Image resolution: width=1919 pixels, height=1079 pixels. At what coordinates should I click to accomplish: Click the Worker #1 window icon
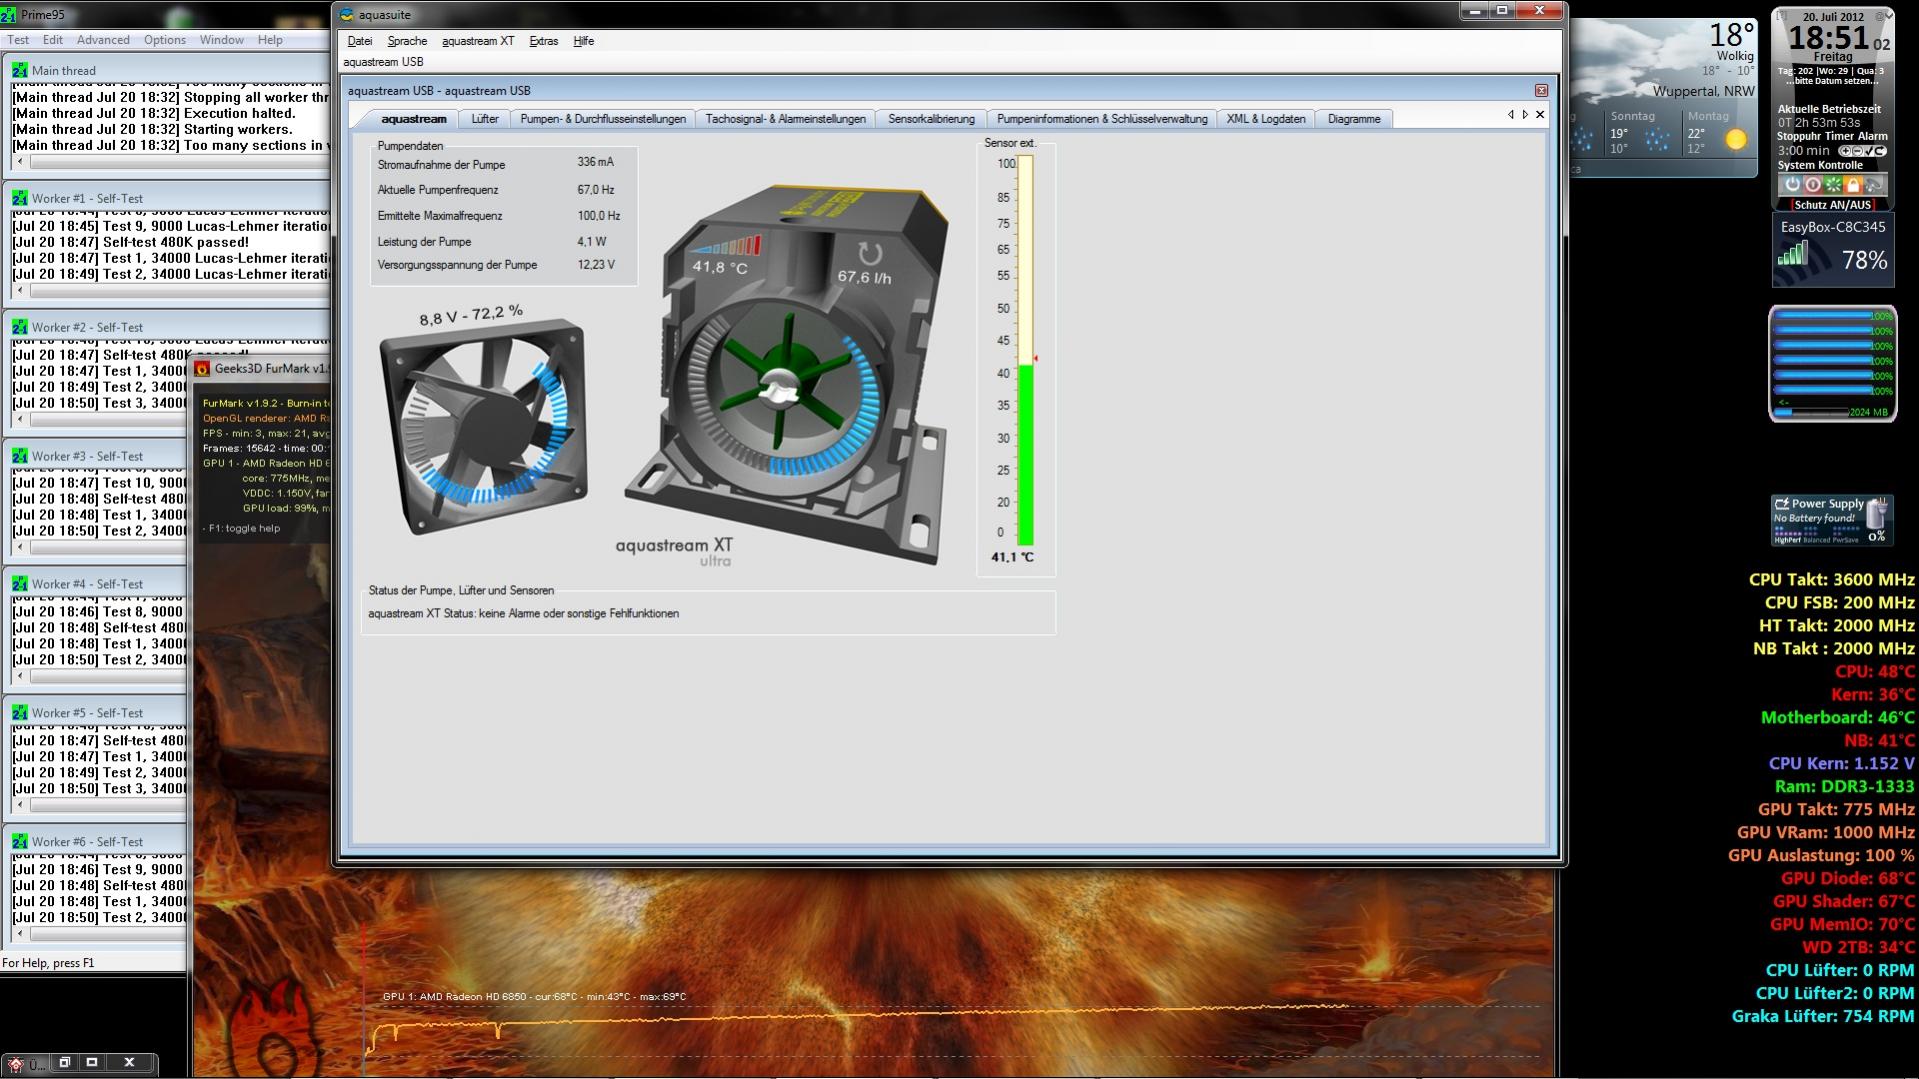20,198
